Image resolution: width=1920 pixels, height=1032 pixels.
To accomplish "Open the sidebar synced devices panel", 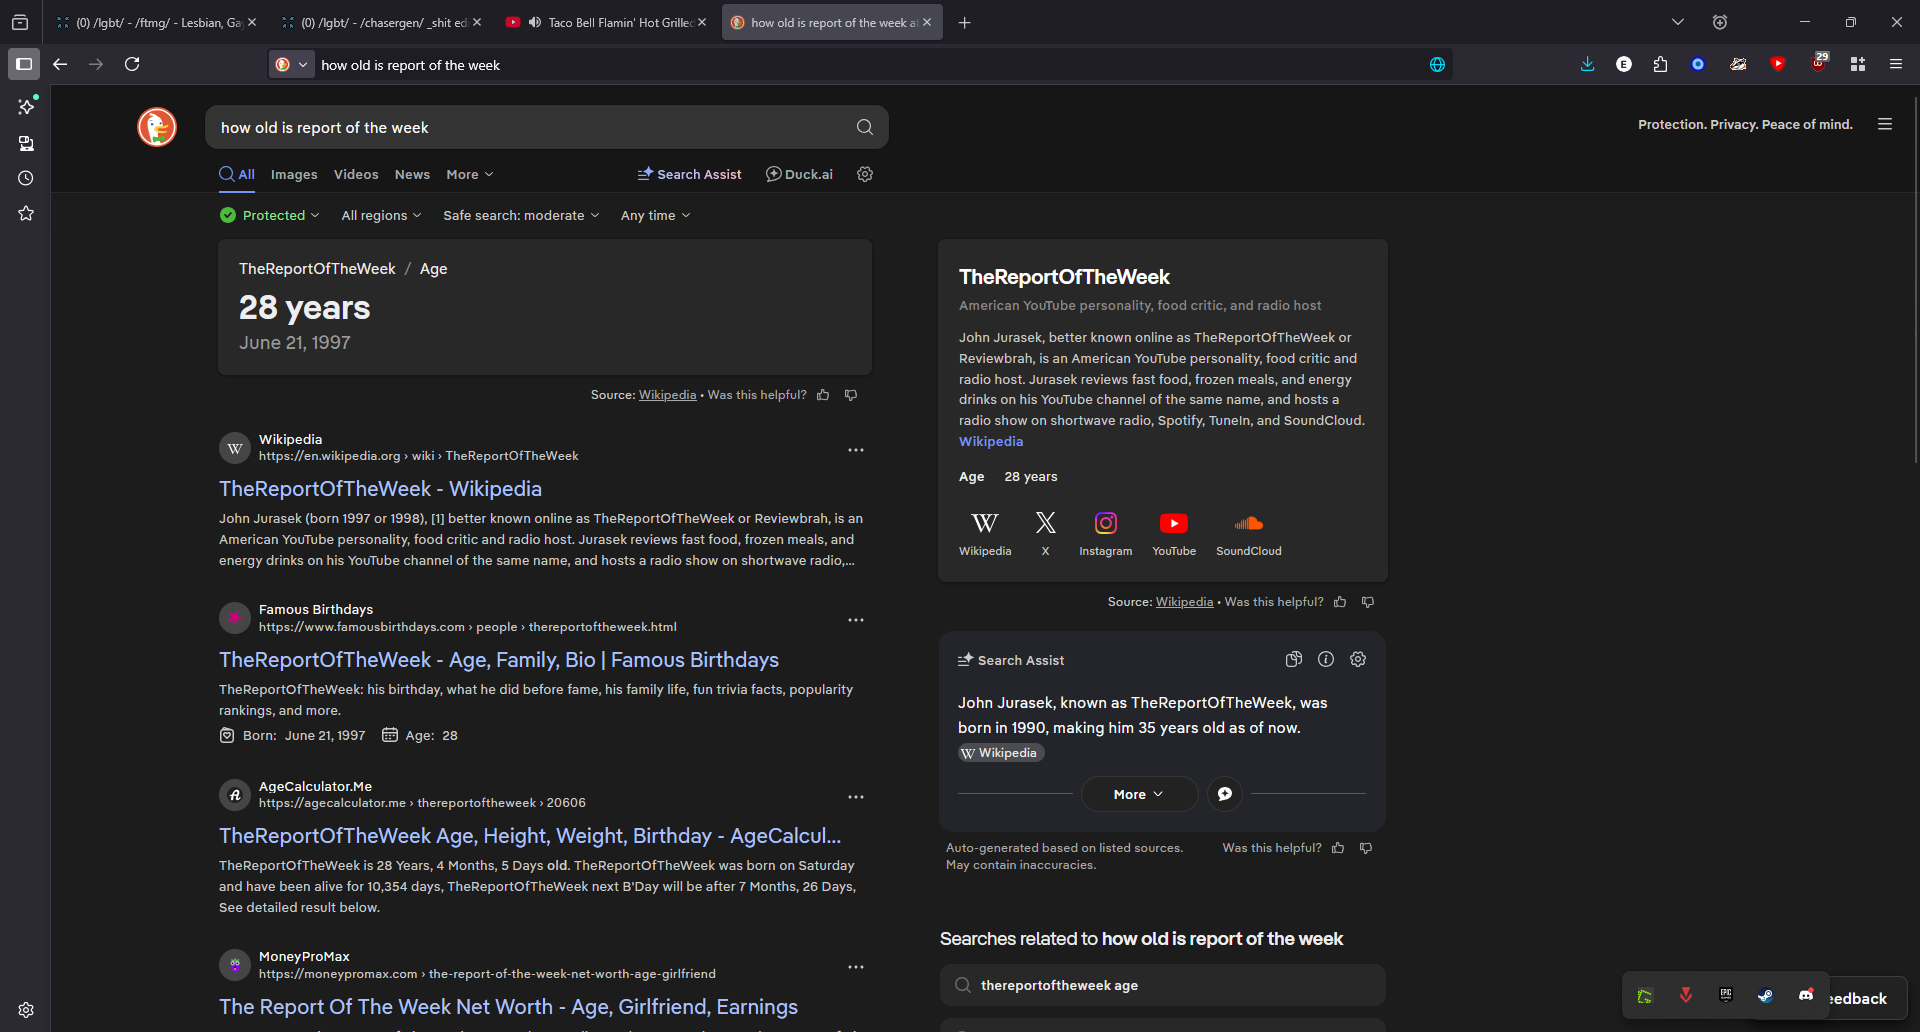I will (26, 143).
